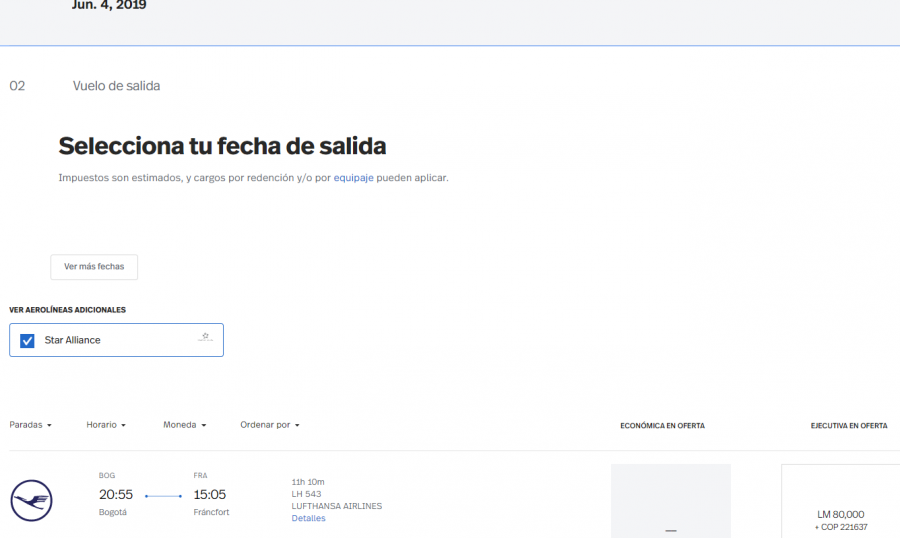Select the Económica en oferta column header
This screenshot has width=900, height=538.
662,426
